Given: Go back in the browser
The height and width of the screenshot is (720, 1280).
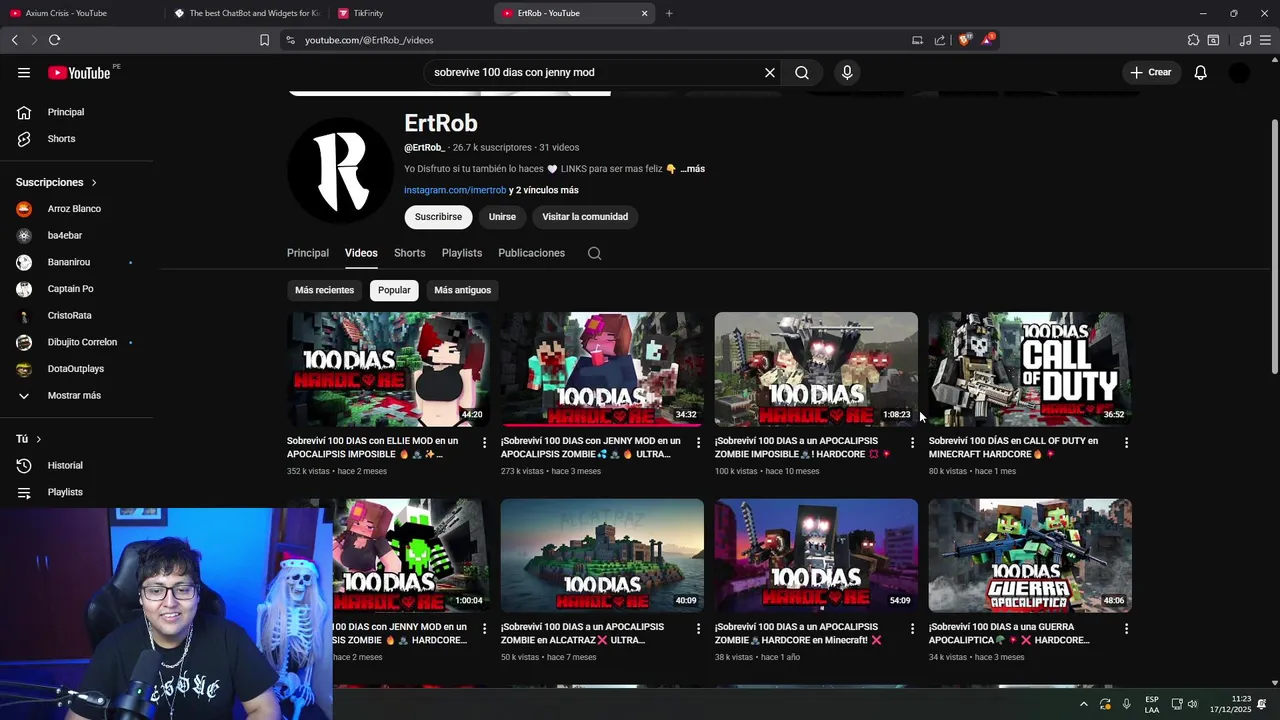Looking at the screenshot, I should click(14, 40).
